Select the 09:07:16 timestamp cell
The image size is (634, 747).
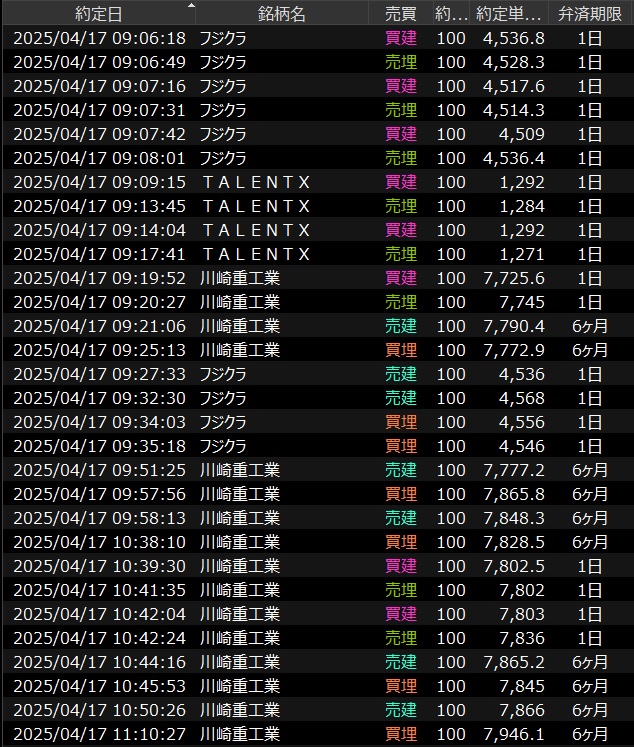100,86
